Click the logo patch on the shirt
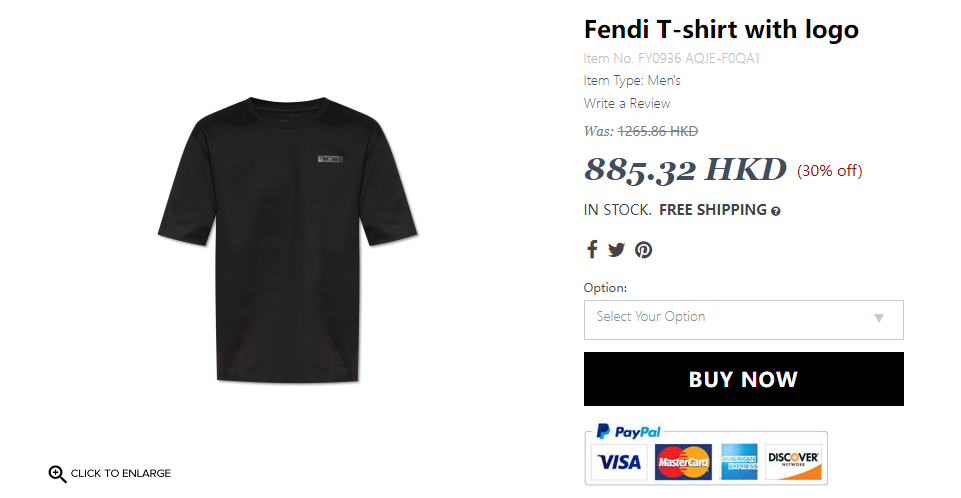 pyautogui.click(x=330, y=159)
